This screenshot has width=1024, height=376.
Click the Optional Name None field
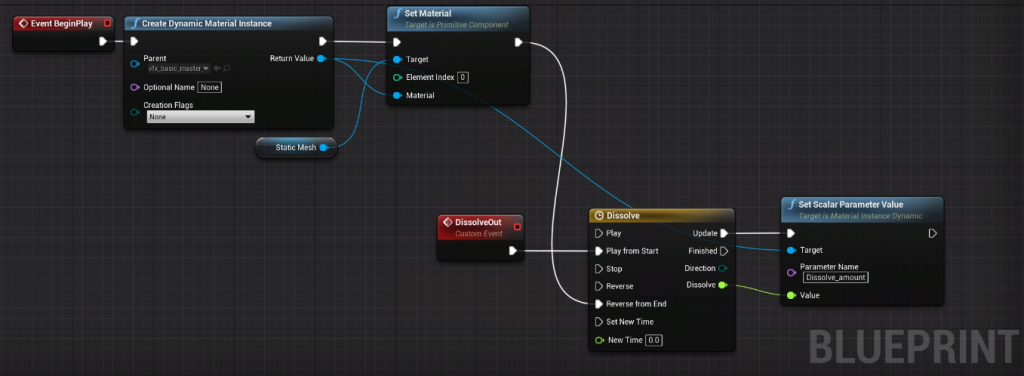click(x=210, y=87)
